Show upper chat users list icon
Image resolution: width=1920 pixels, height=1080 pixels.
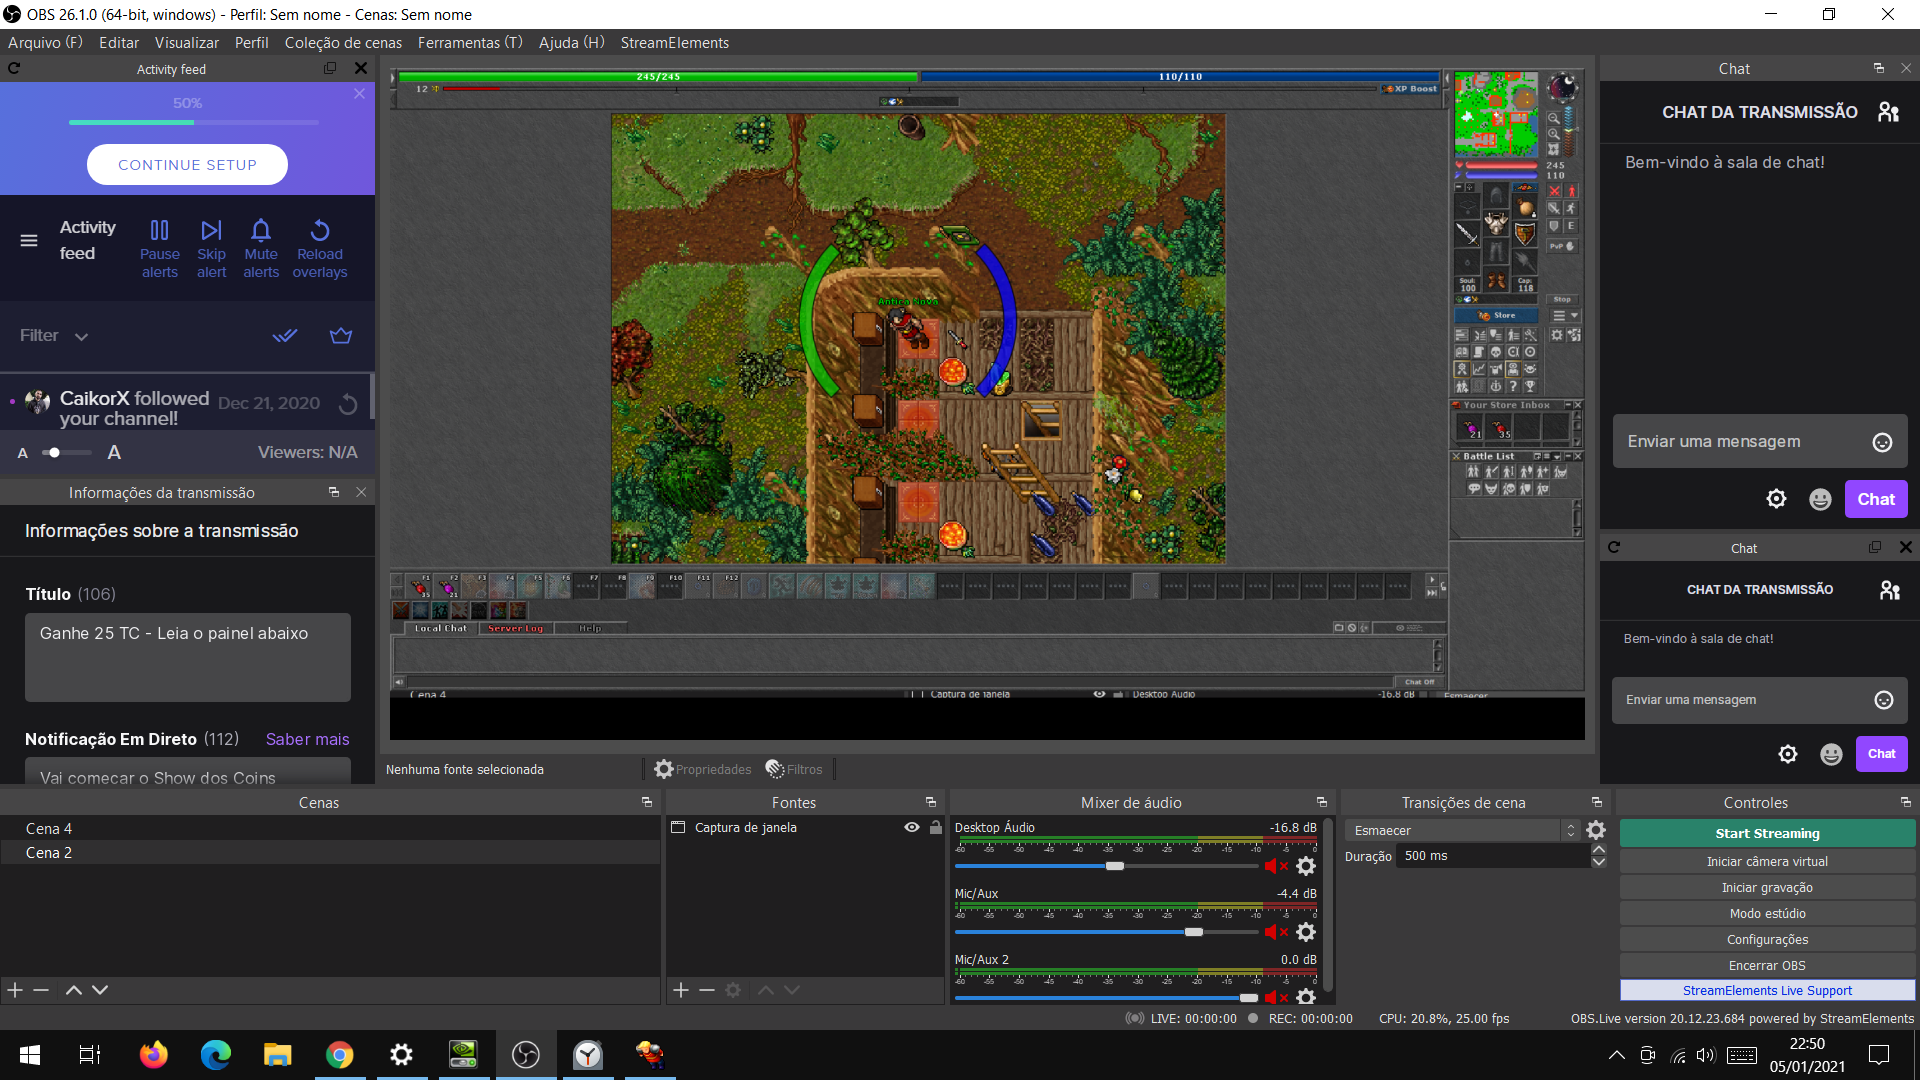coord(1888,112)
